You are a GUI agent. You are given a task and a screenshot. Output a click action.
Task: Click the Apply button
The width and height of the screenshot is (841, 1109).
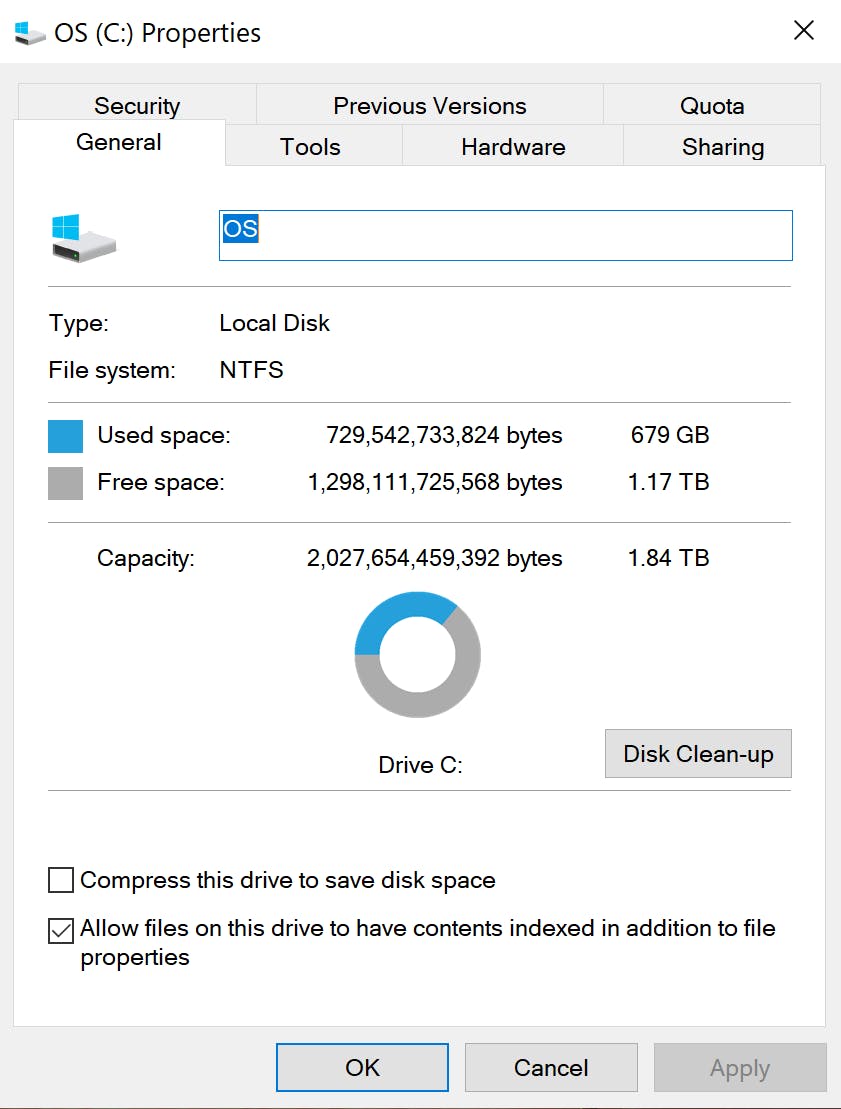pyautogui.click(x=740, y=1068)
